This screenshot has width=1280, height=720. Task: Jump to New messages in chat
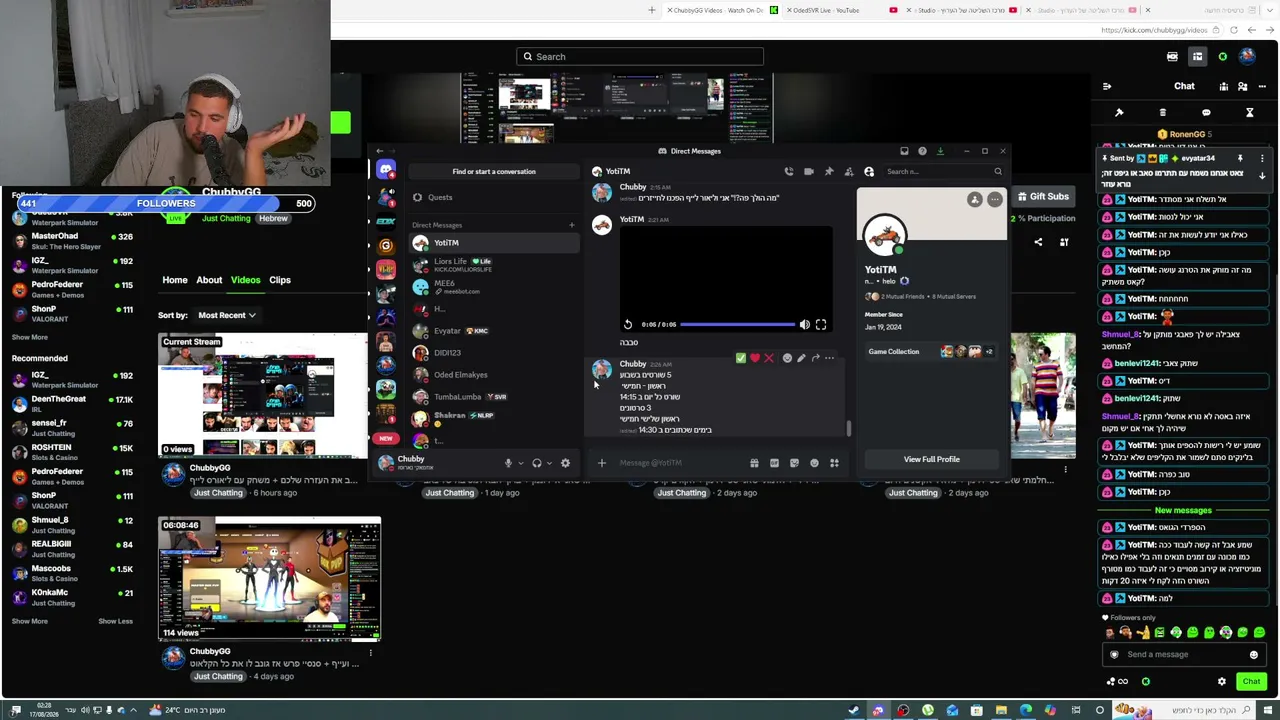tap(1183, 510)
